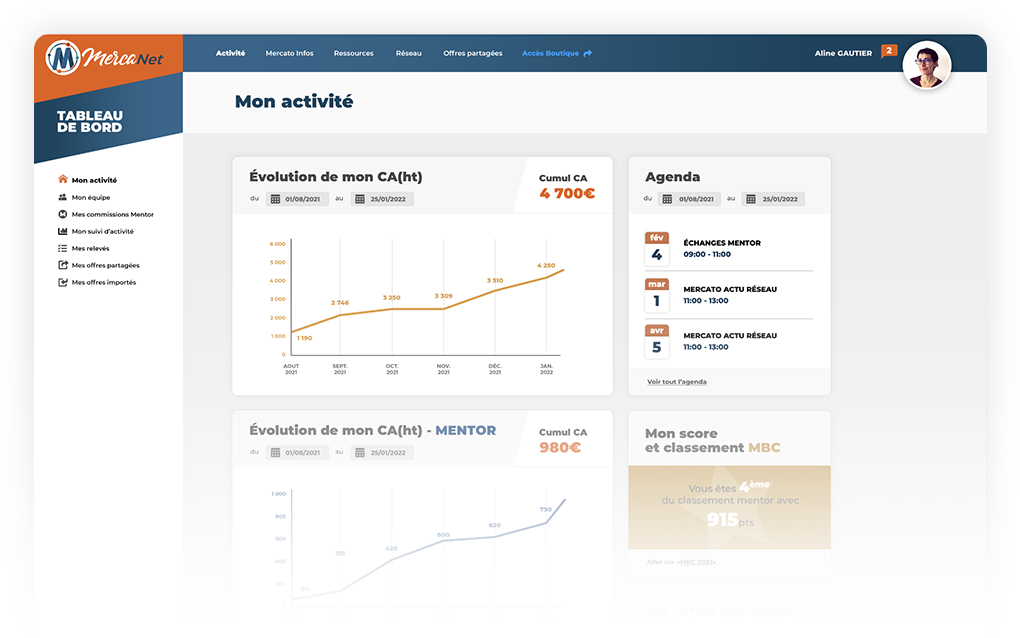Open Mes offres partagées share icon
This screenshot has height=638, width=1020.
[63, 265]
